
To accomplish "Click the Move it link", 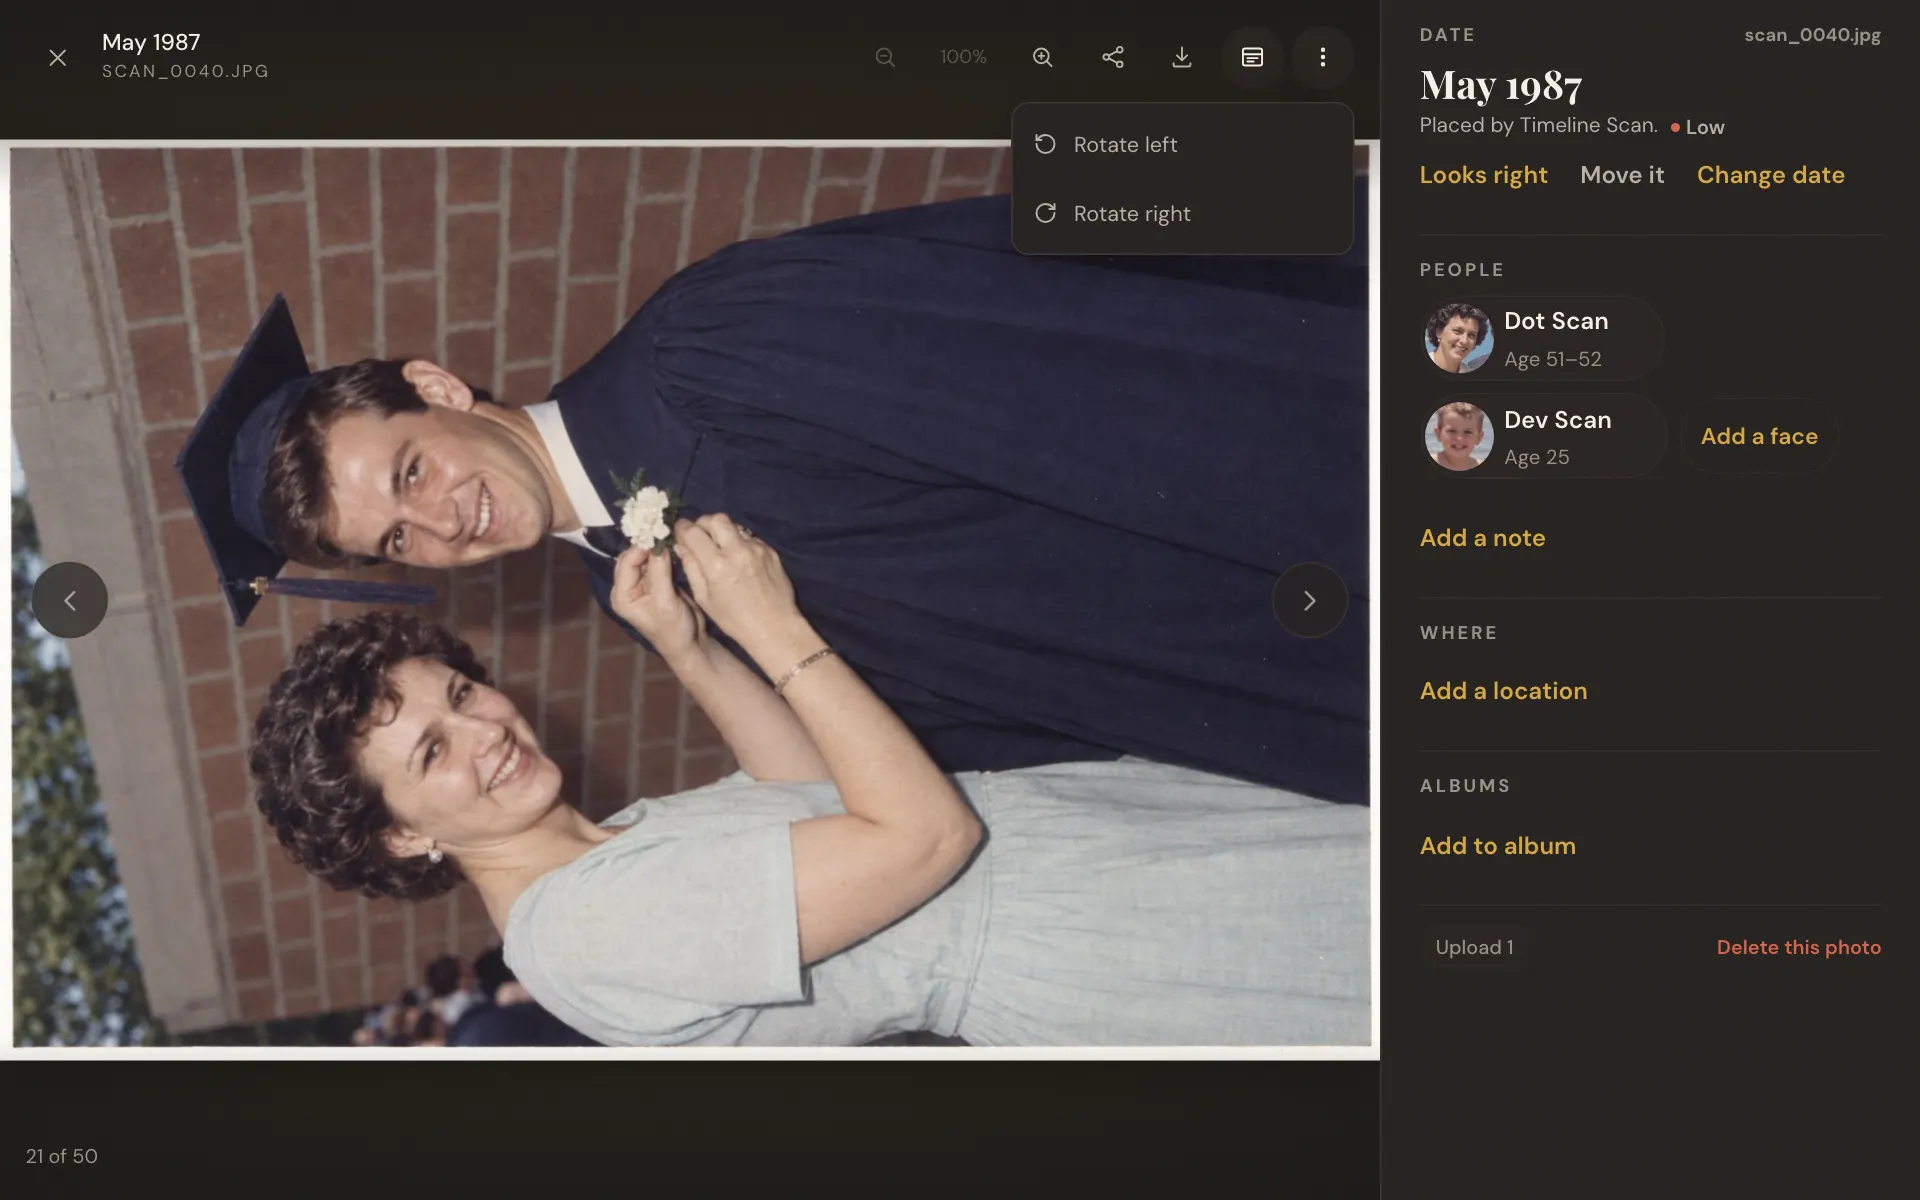I will (x=1622, y=175).
